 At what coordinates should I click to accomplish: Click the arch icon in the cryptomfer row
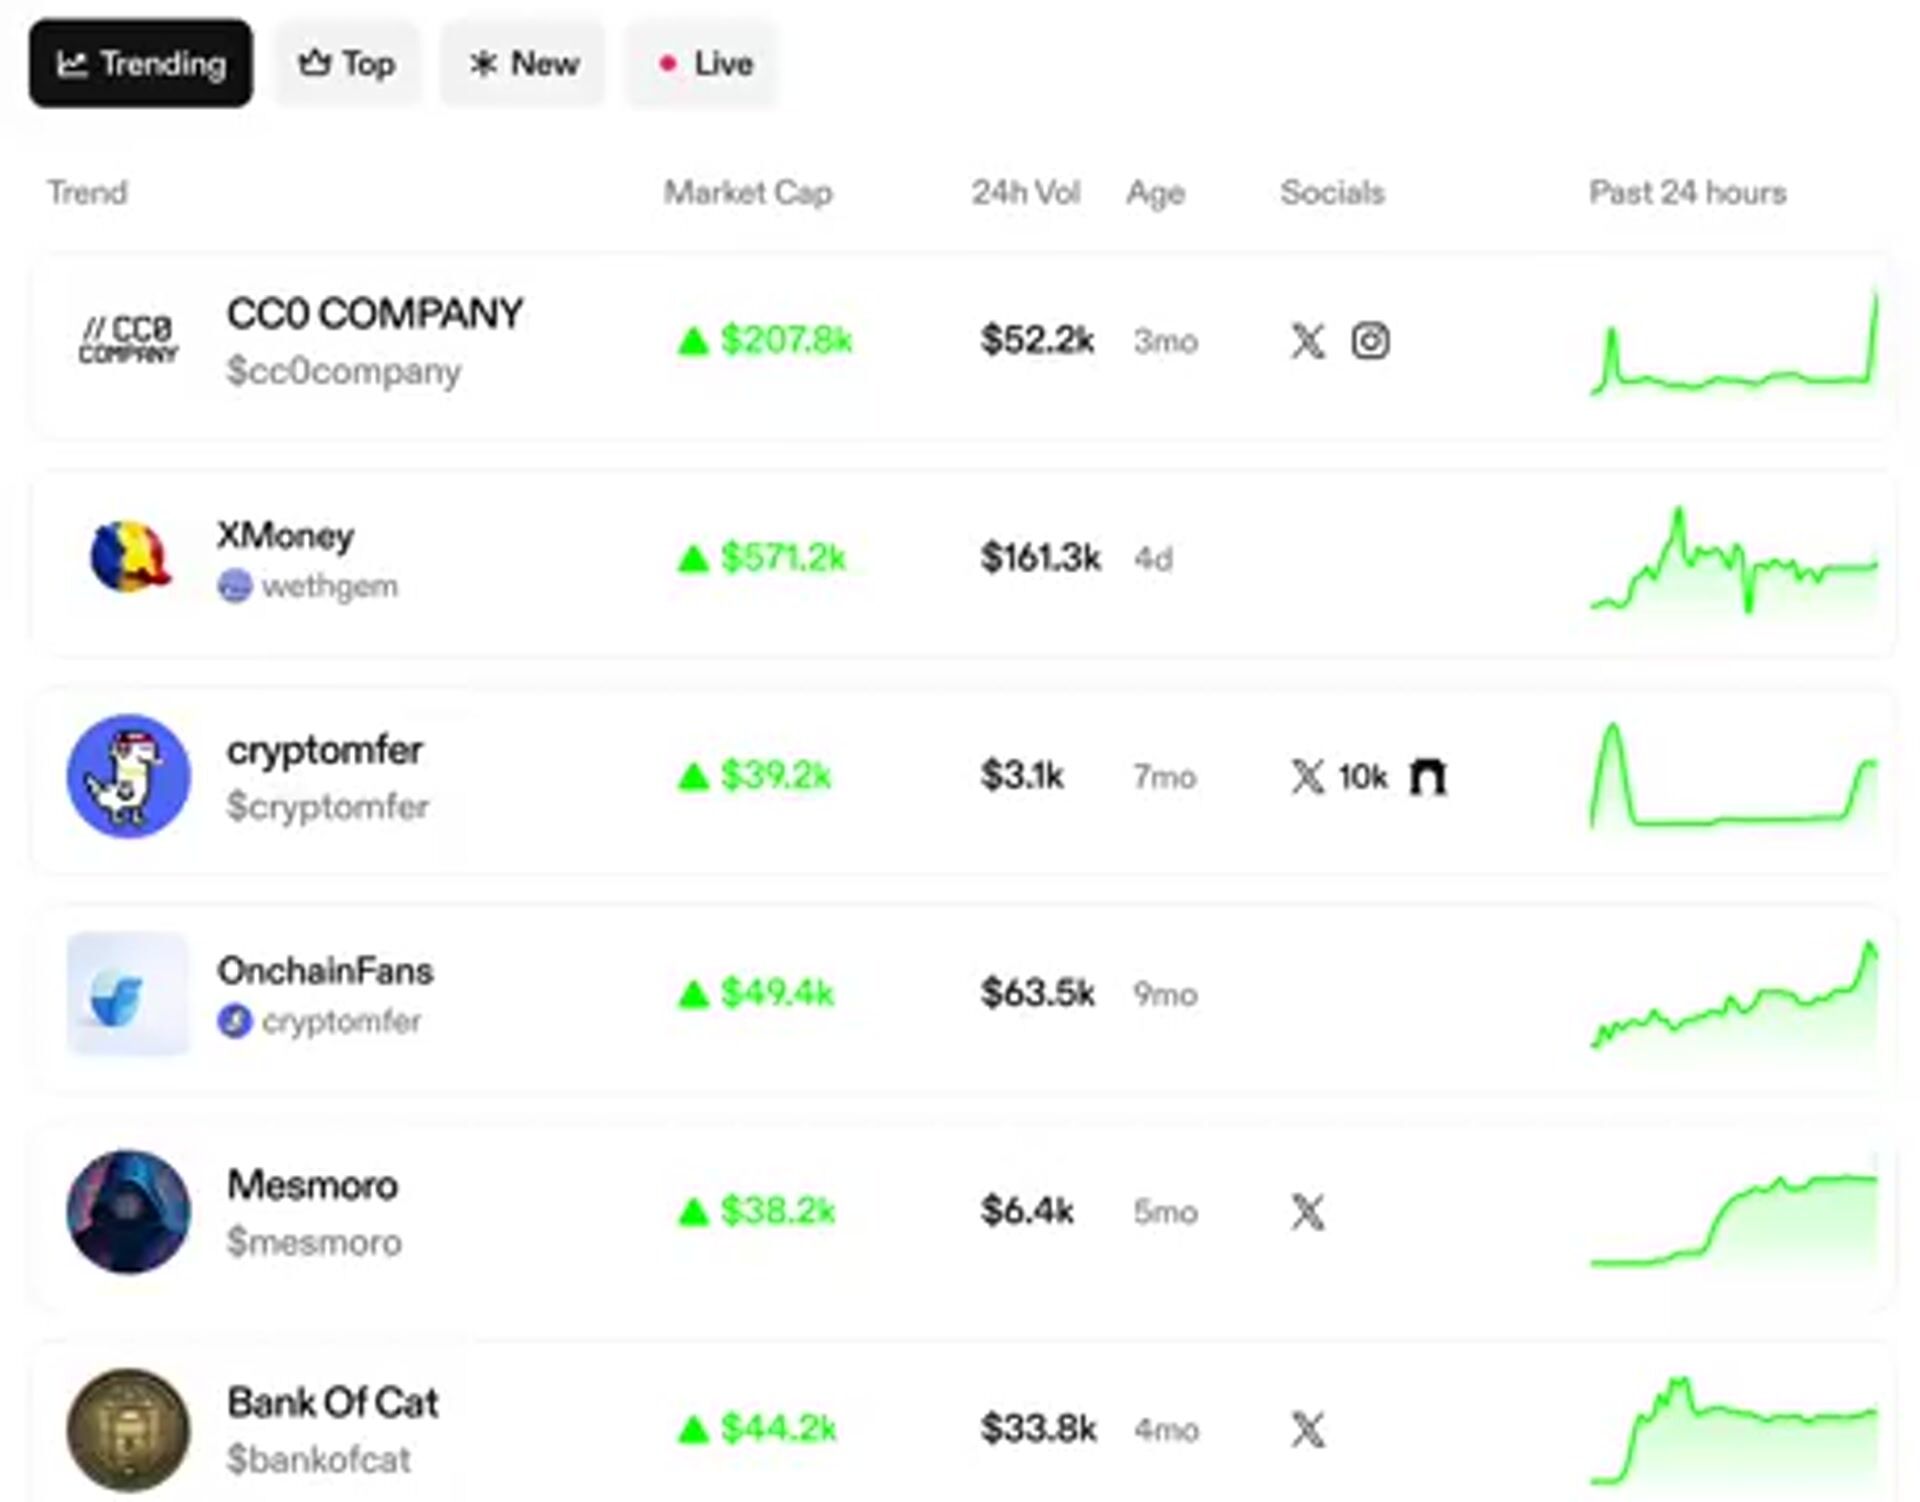click(x=1427, y=777)
